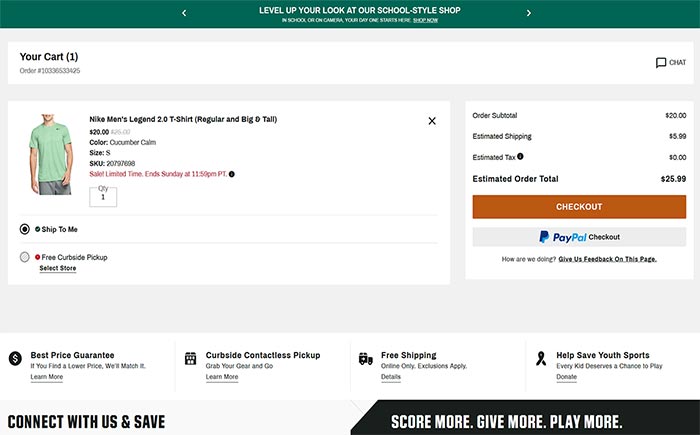Click the Youth Sports ribbon icon
This screenshot has height=435, width=700.
pos(541,358)
